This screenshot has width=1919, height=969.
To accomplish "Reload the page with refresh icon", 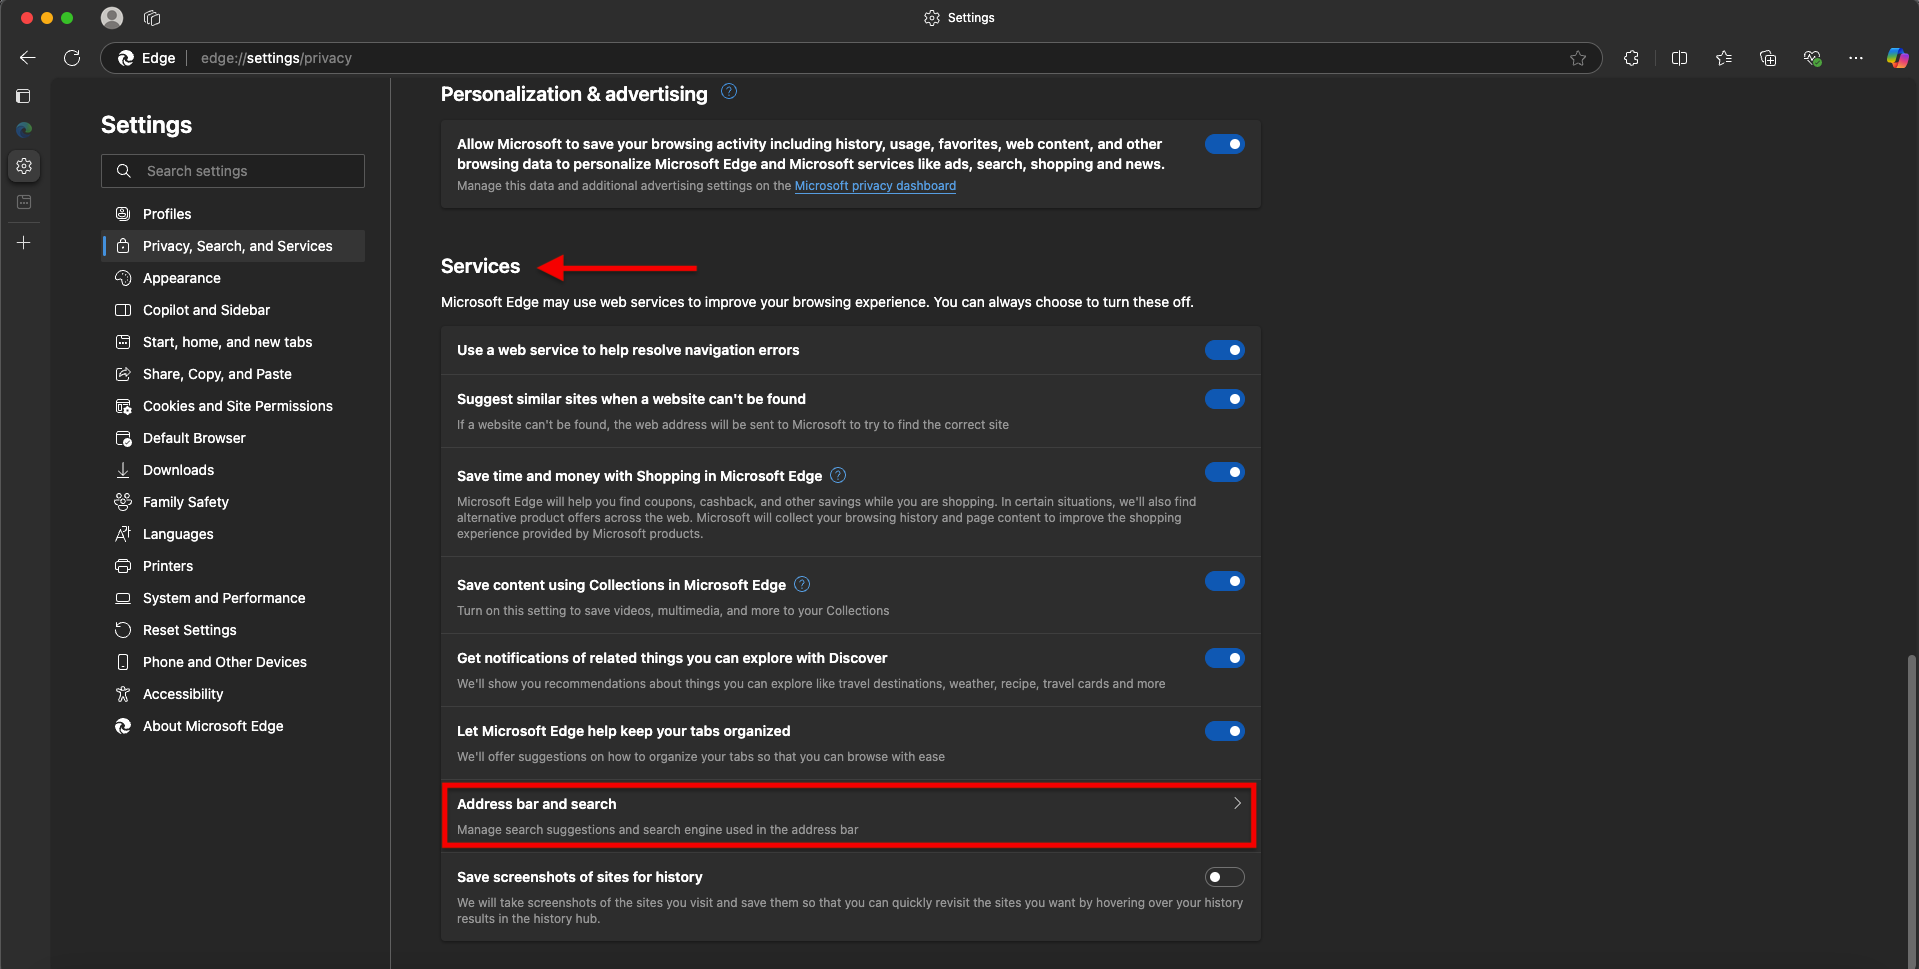I will (72, 58).
